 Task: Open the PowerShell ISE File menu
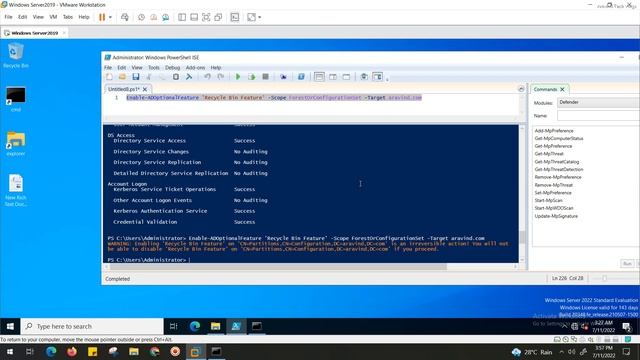click(x=108, y=67)
